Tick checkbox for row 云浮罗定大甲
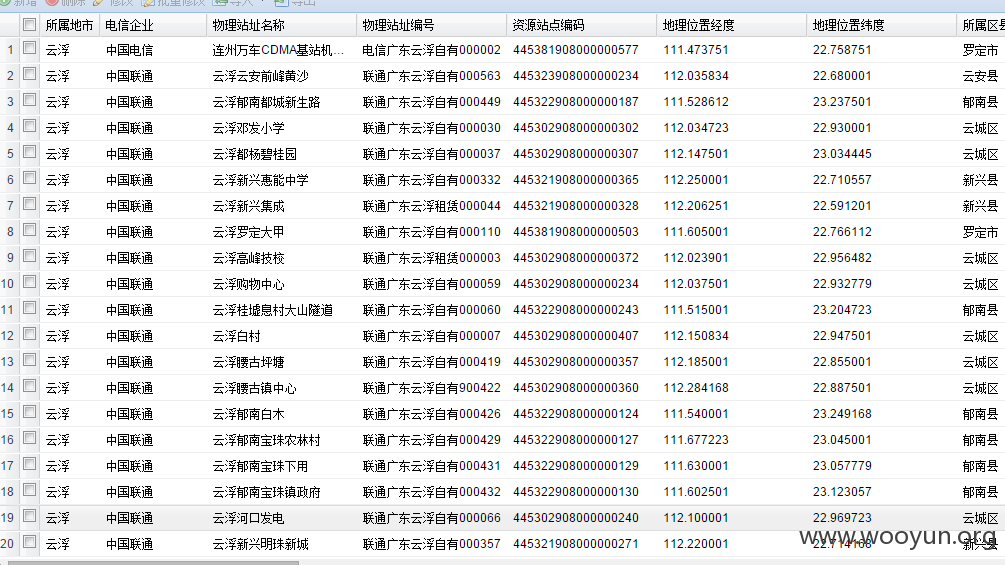1005x565 pixels. point(29,230)
